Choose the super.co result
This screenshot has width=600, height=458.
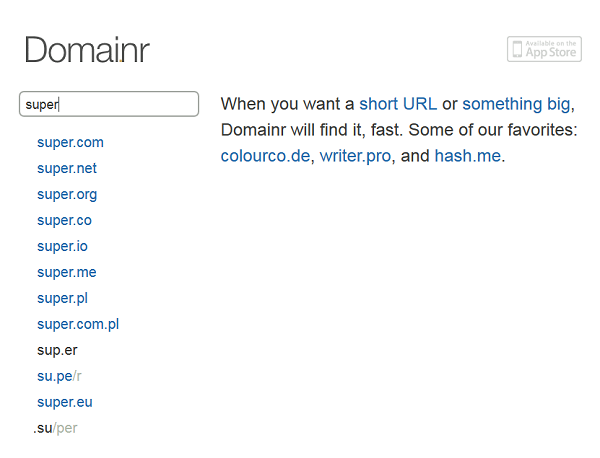click(64, 220)
